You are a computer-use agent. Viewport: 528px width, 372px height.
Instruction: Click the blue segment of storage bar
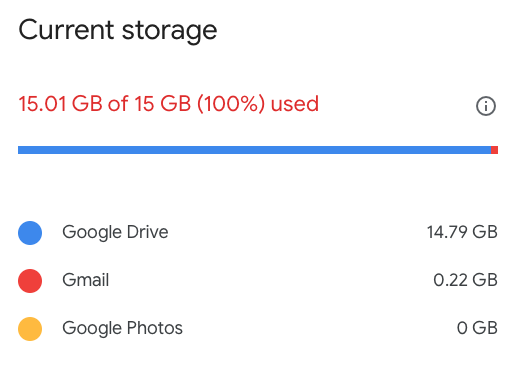click(254, 150)
